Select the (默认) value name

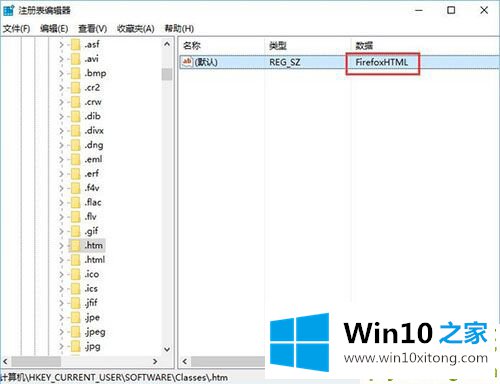pyautogui.click(x=206, y=62)
